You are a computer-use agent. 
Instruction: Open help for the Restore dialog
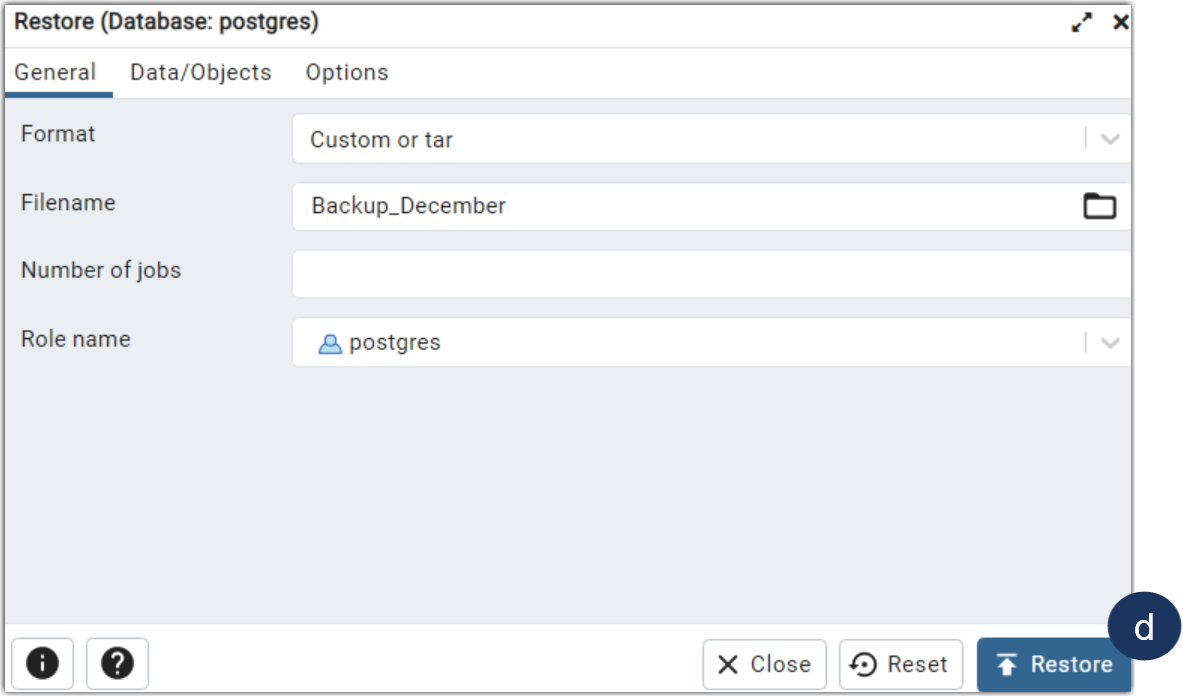[117, 663]
